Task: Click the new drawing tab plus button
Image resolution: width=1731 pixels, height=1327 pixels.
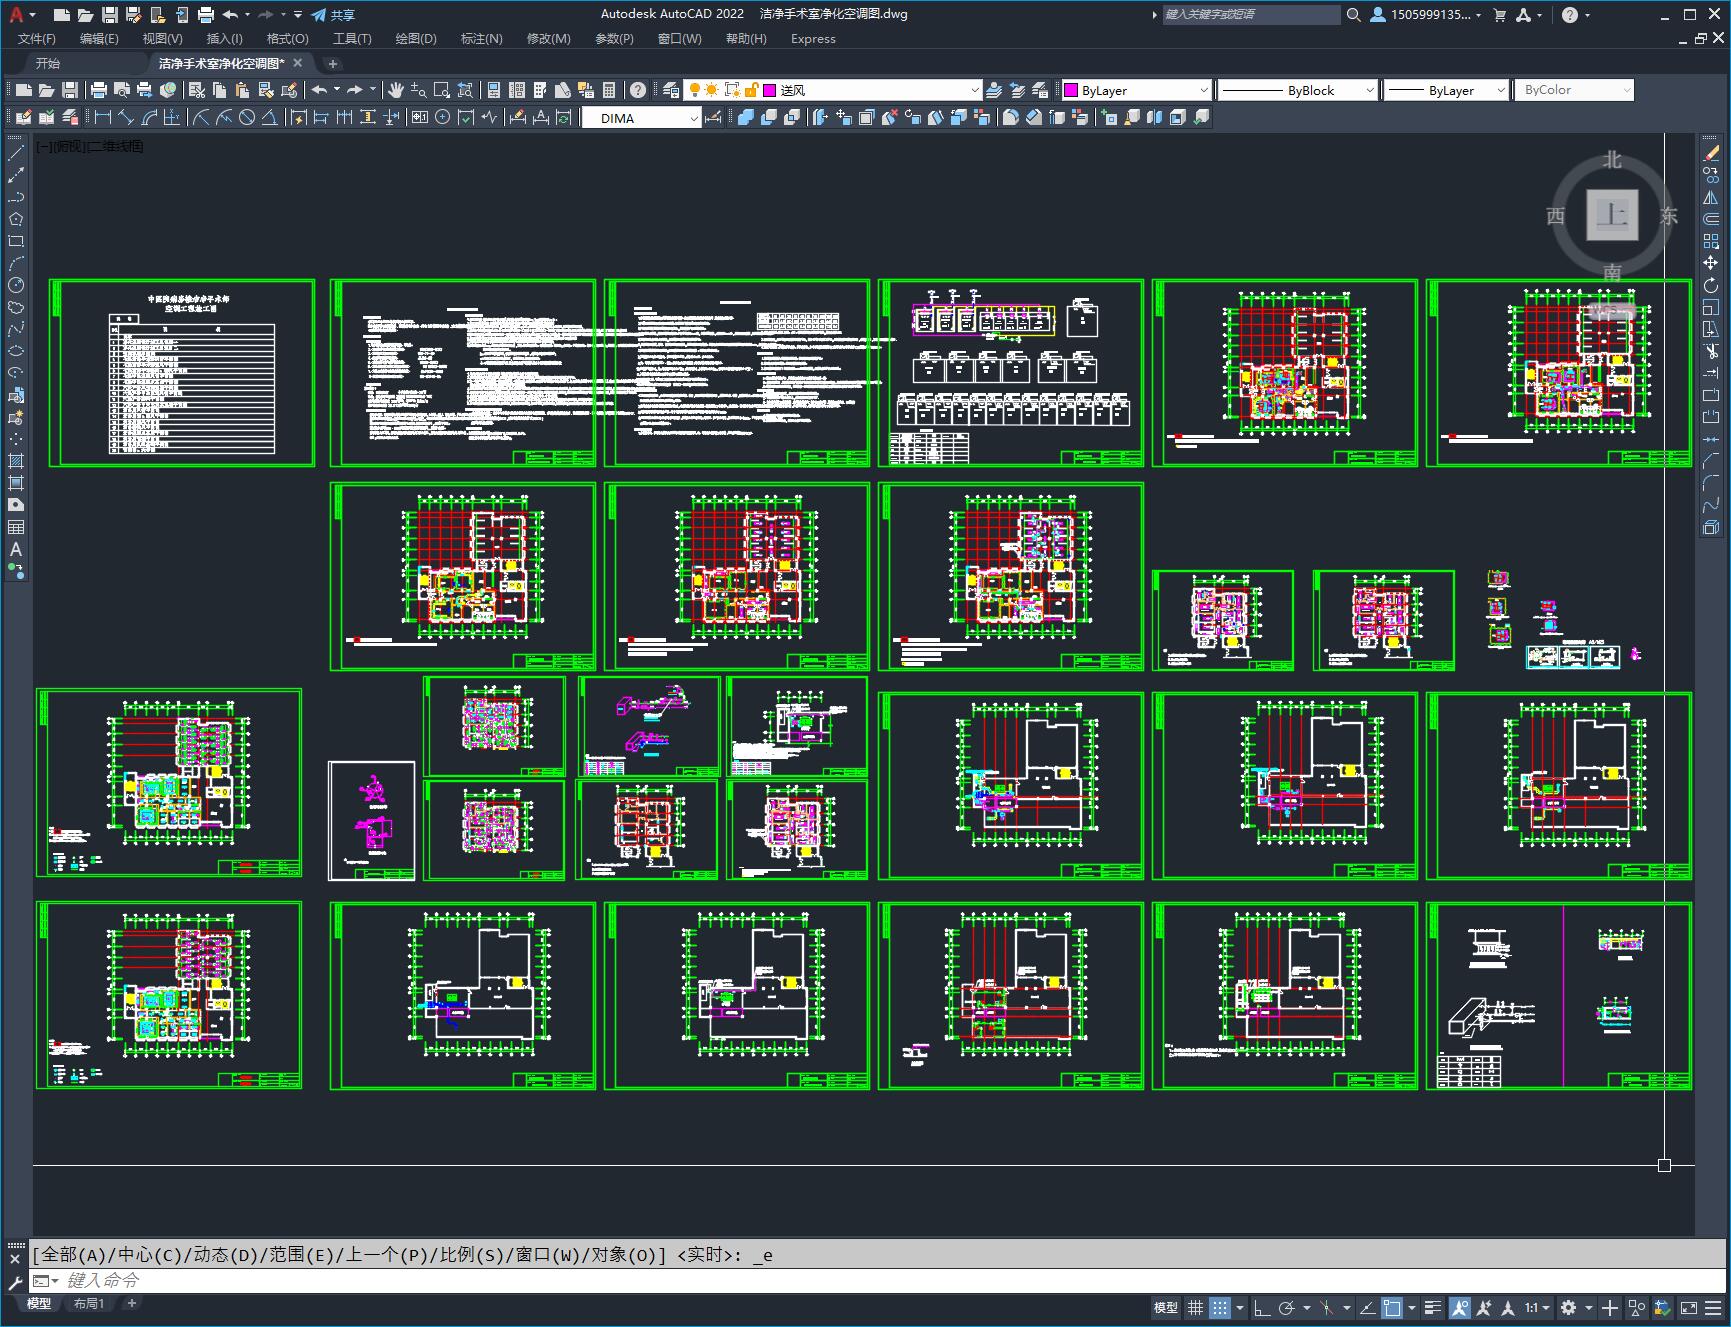Action: point(333,64)
